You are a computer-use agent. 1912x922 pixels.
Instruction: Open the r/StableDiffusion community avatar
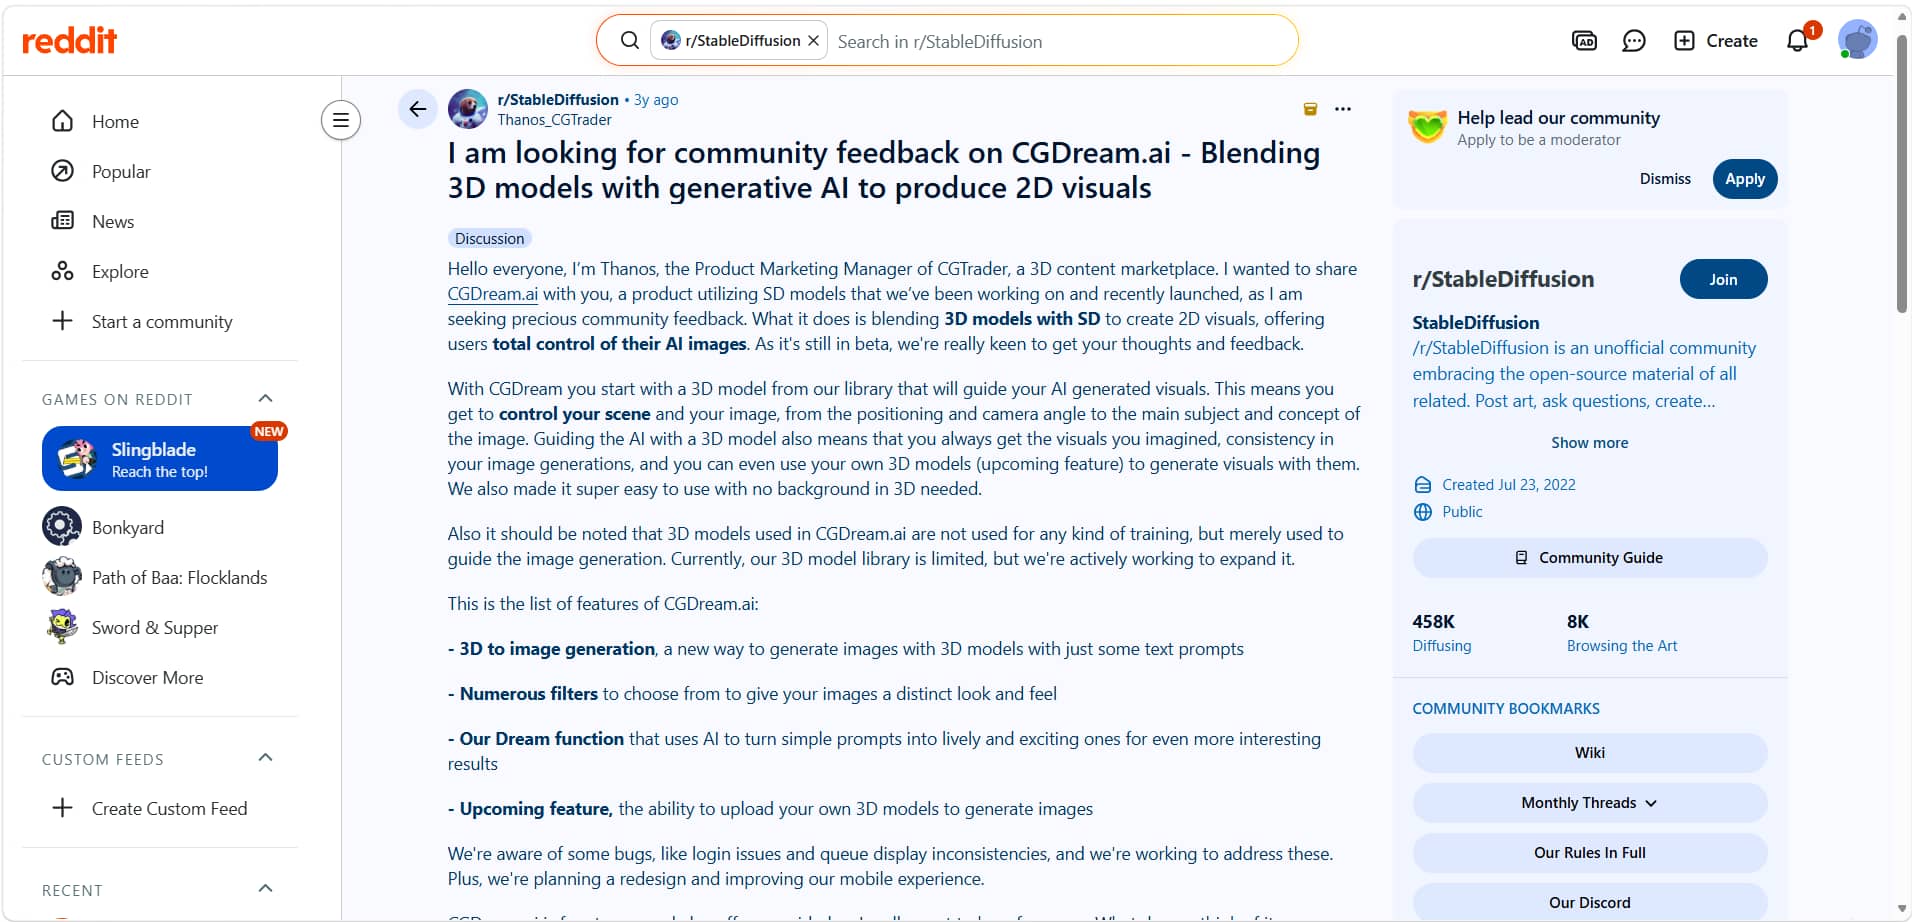pyautogui.click(x=467, y=109)
